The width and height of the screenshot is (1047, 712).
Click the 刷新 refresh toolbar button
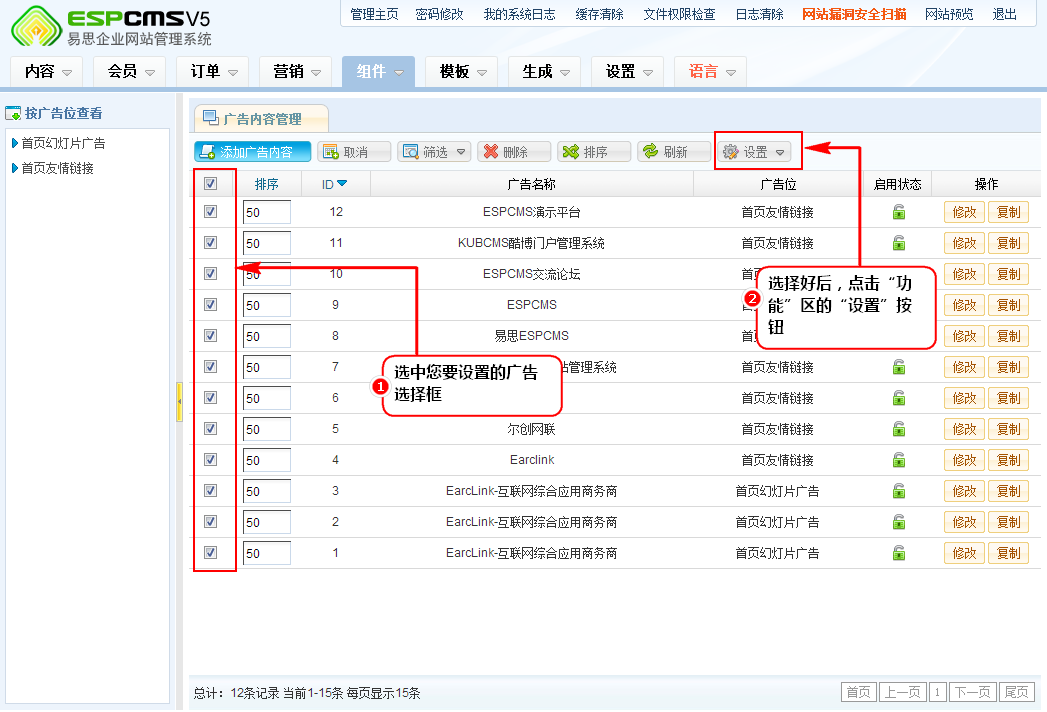(674, 152)
